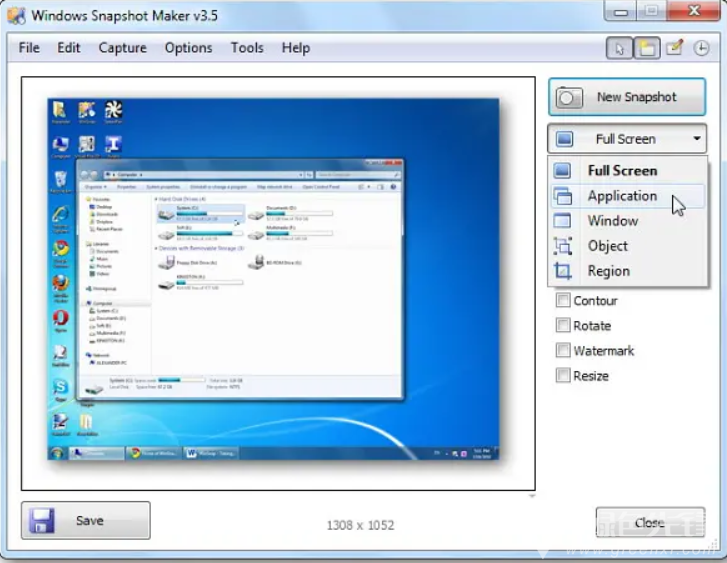Click the captured desktop snapshot preview
727x563 pixels.
tap(274, 279)
